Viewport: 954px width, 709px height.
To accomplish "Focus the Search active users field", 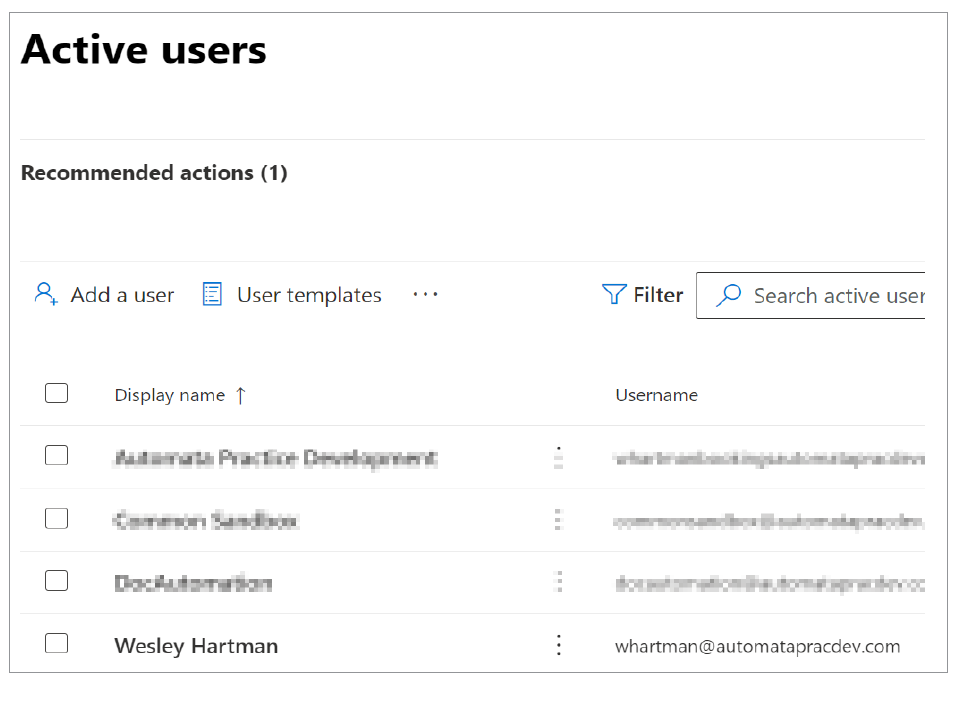I will point(838,296).
